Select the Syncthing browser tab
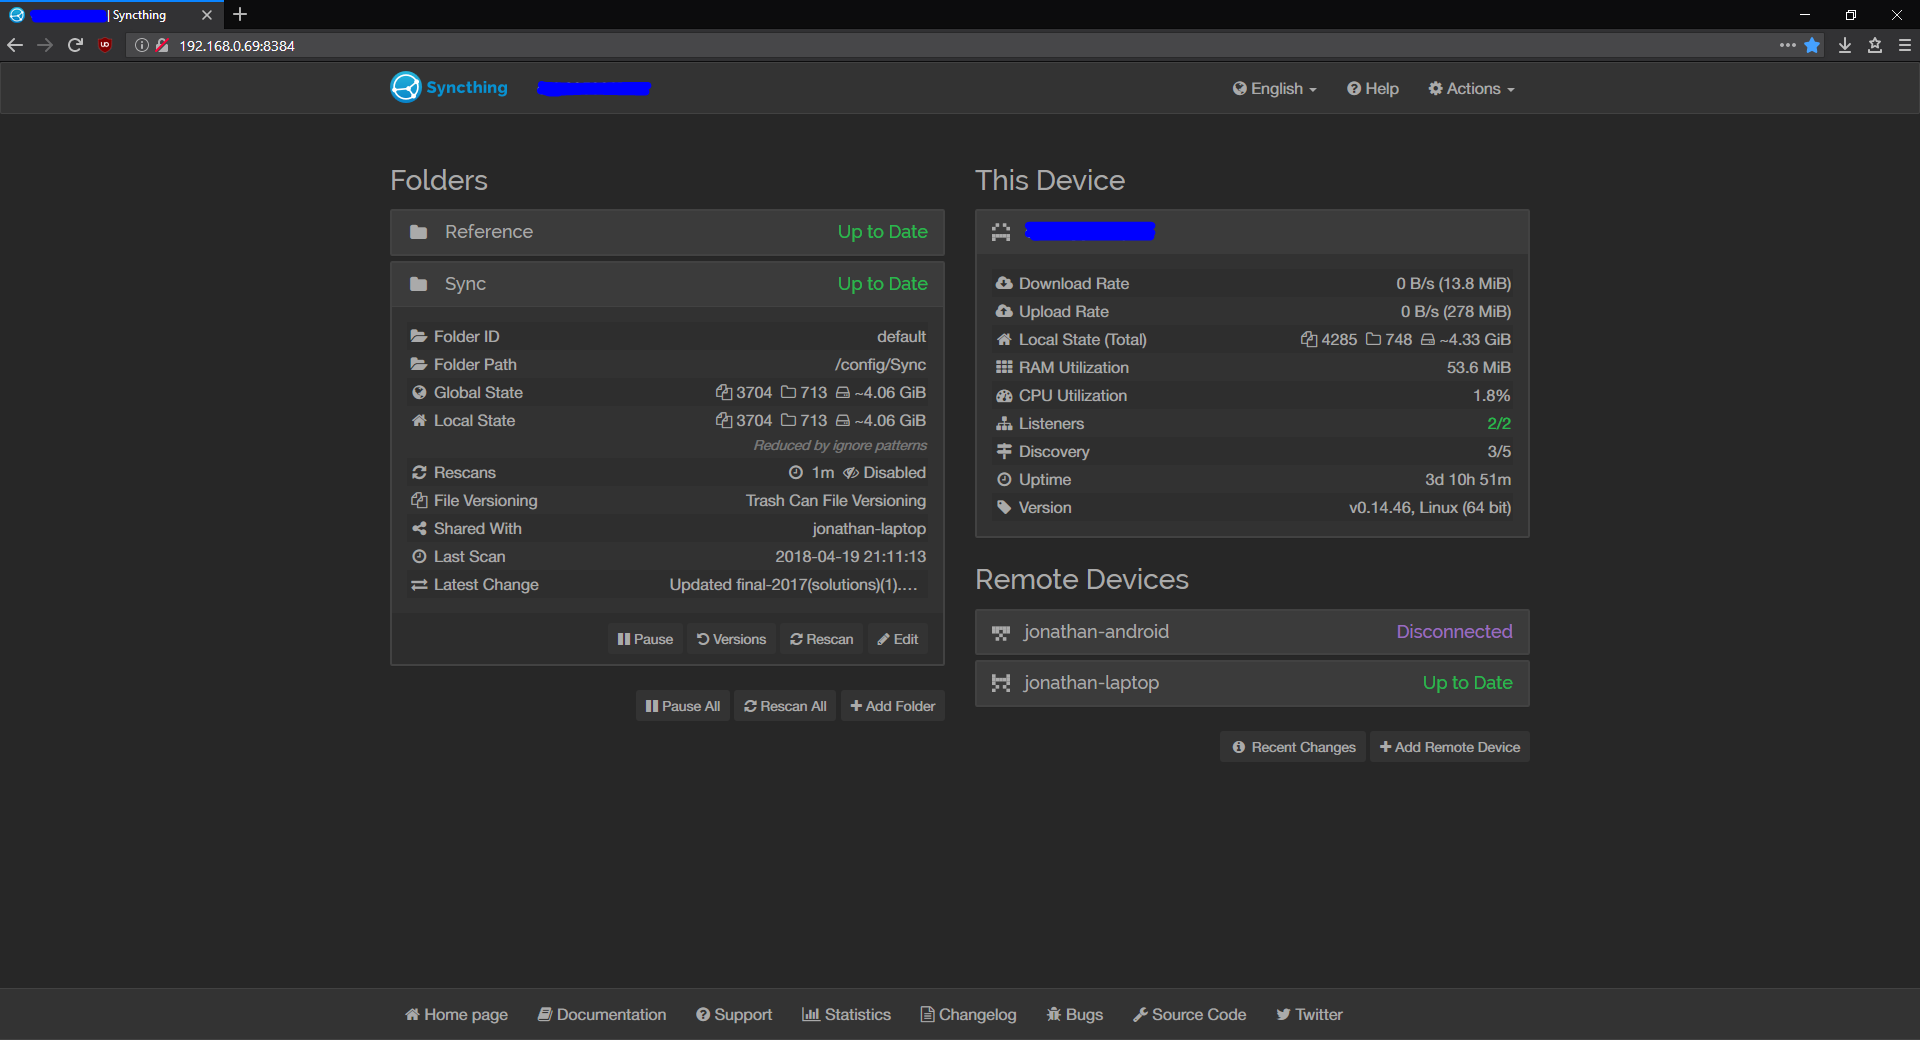Screen dimensions: 1920x1040 (x=110, y=15)
